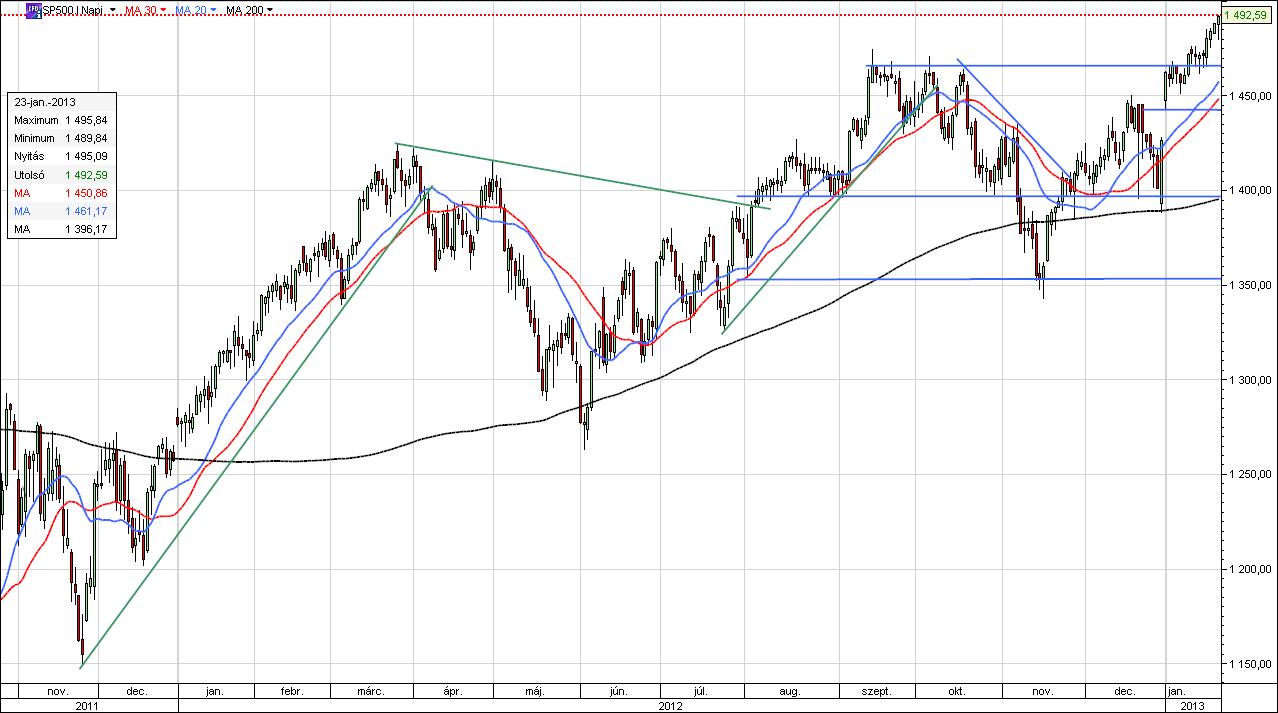
Task: Click the okt. month label on time axis
Action: (x=956, y=690)
